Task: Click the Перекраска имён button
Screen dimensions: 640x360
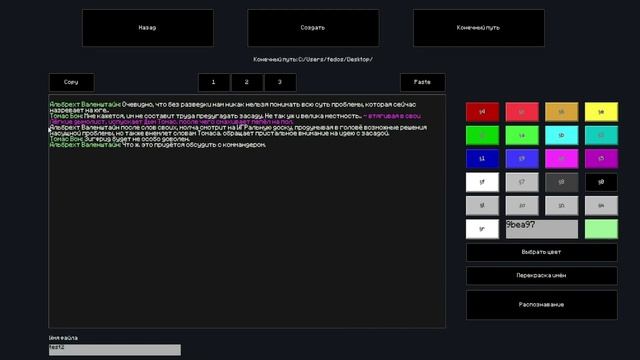Action: point(542,276)
